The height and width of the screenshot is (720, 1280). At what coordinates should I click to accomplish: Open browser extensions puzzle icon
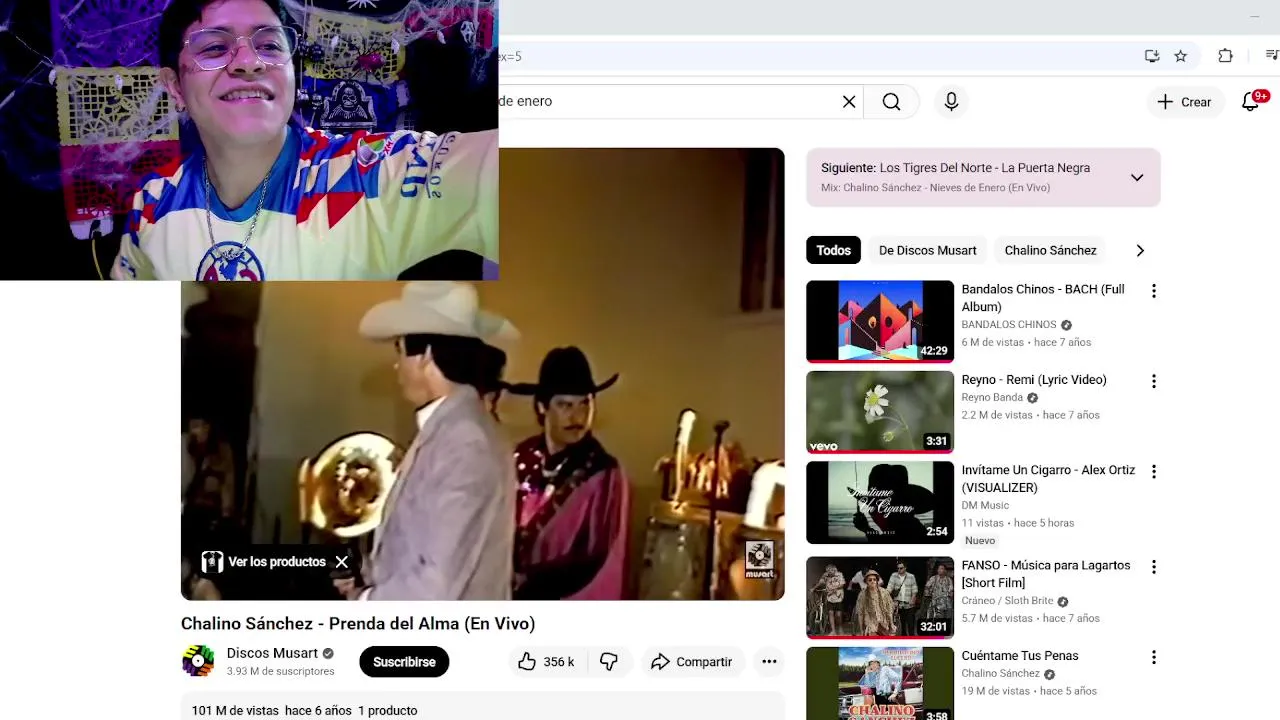(x=1225, y=56)
